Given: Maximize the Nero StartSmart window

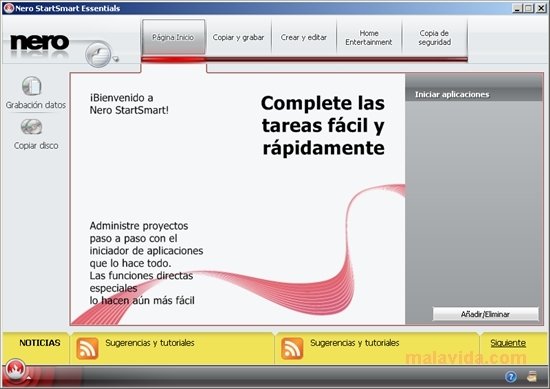Looking at the screenshot, I should [x=529, y=8].
